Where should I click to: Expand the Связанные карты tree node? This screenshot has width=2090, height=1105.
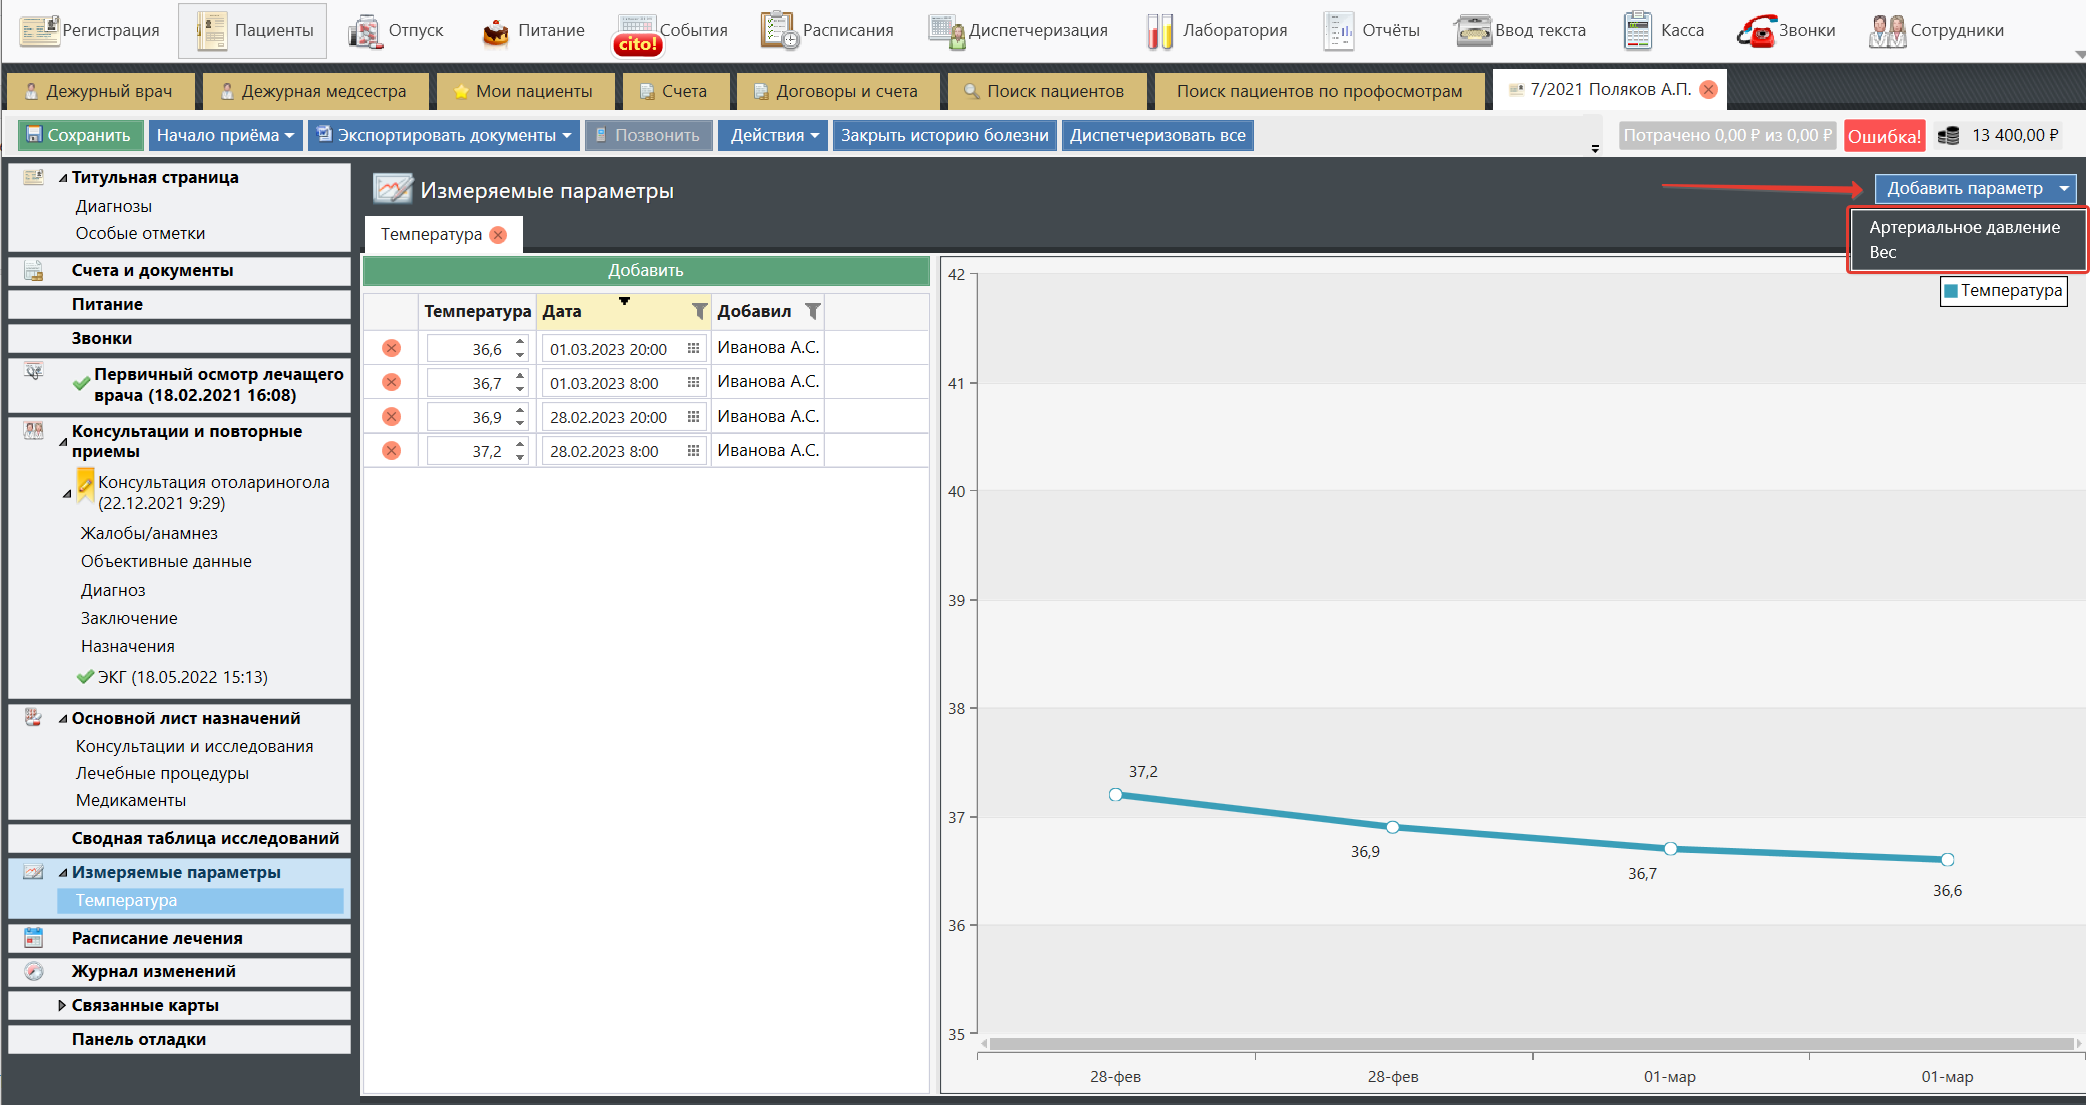pos(62,1005)
